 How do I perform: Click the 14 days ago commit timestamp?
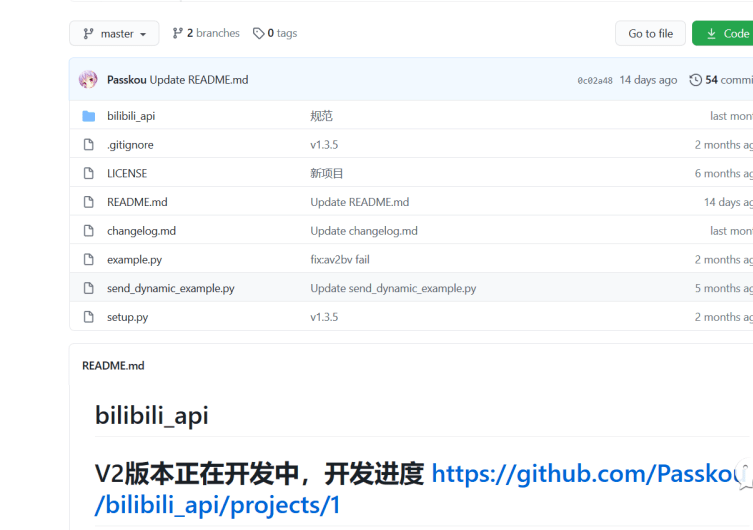[648, 80]
